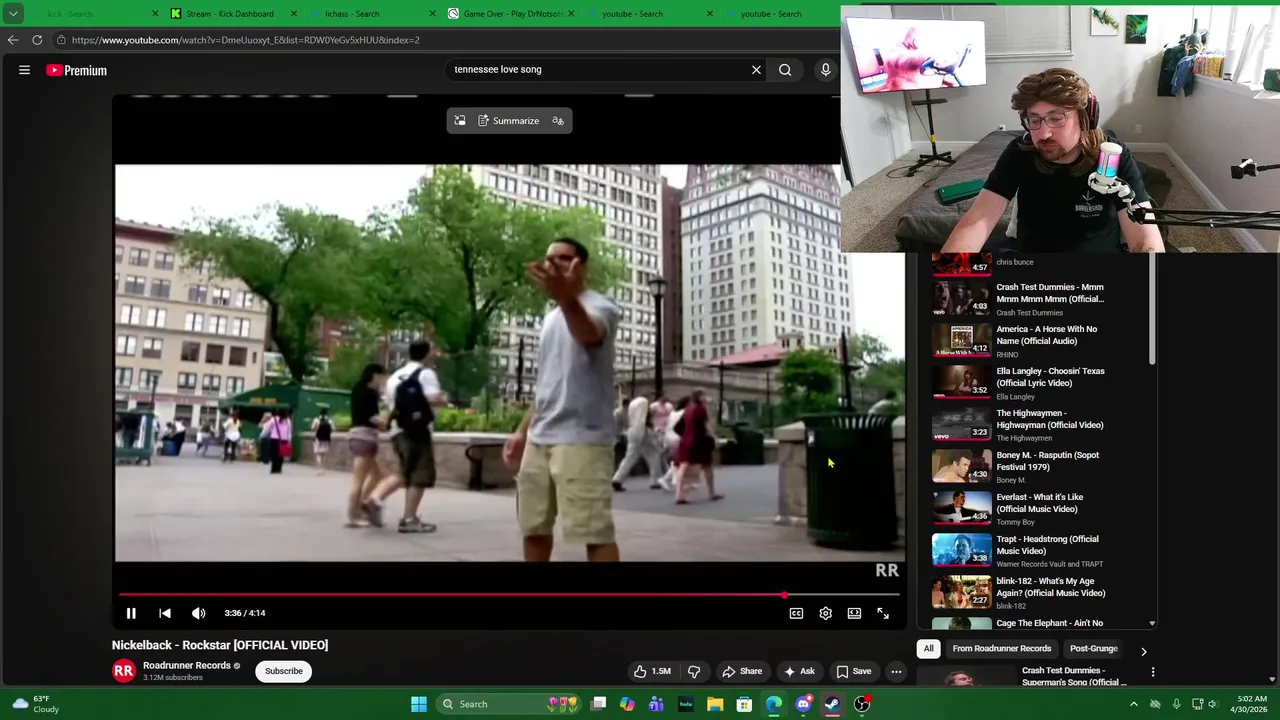This screenshot has height=720, width=1280.
Task: Click the RR channel avatar
Action: click(124, 671)
